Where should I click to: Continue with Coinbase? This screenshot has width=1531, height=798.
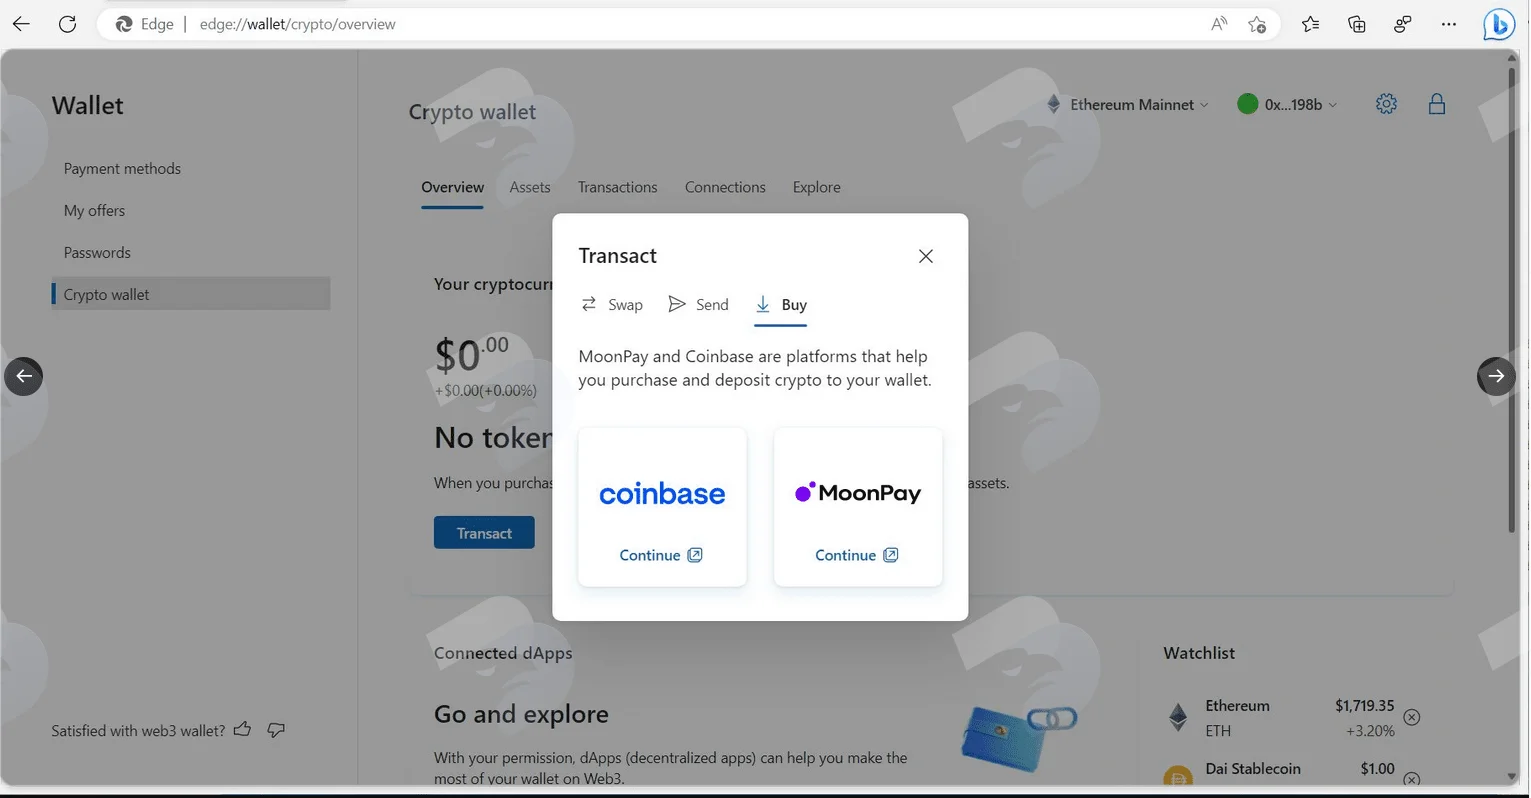tap(661, 555)
